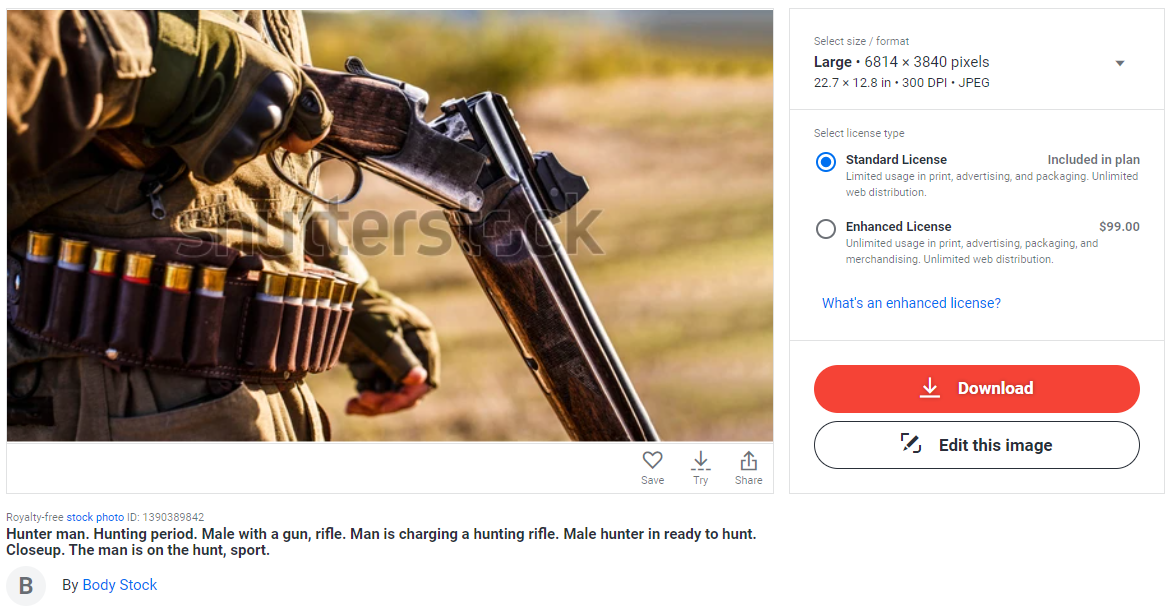The width and height of the screenshot is (1168, 614).
Task: Open the Share icon
Action: (x=749, y=460)
